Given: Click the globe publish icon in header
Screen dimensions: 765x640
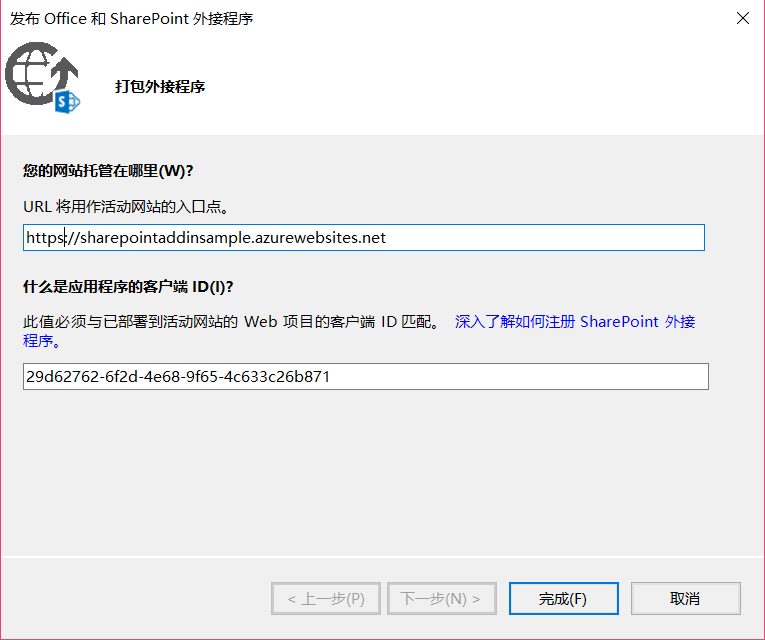Looking at the screenshot, I should [x=32, y=70].
